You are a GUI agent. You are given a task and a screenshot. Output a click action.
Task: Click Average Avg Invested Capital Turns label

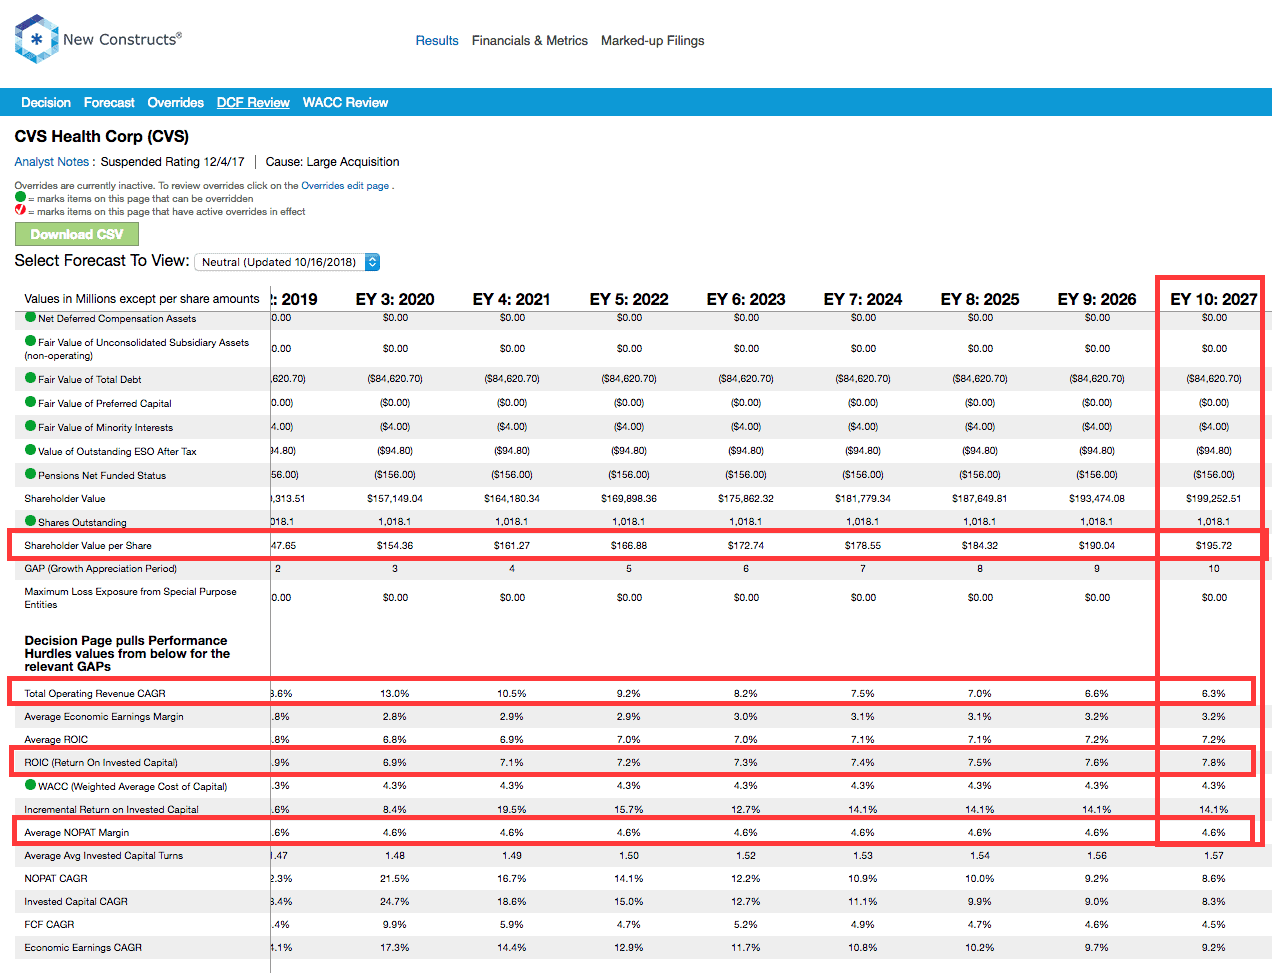104,855
